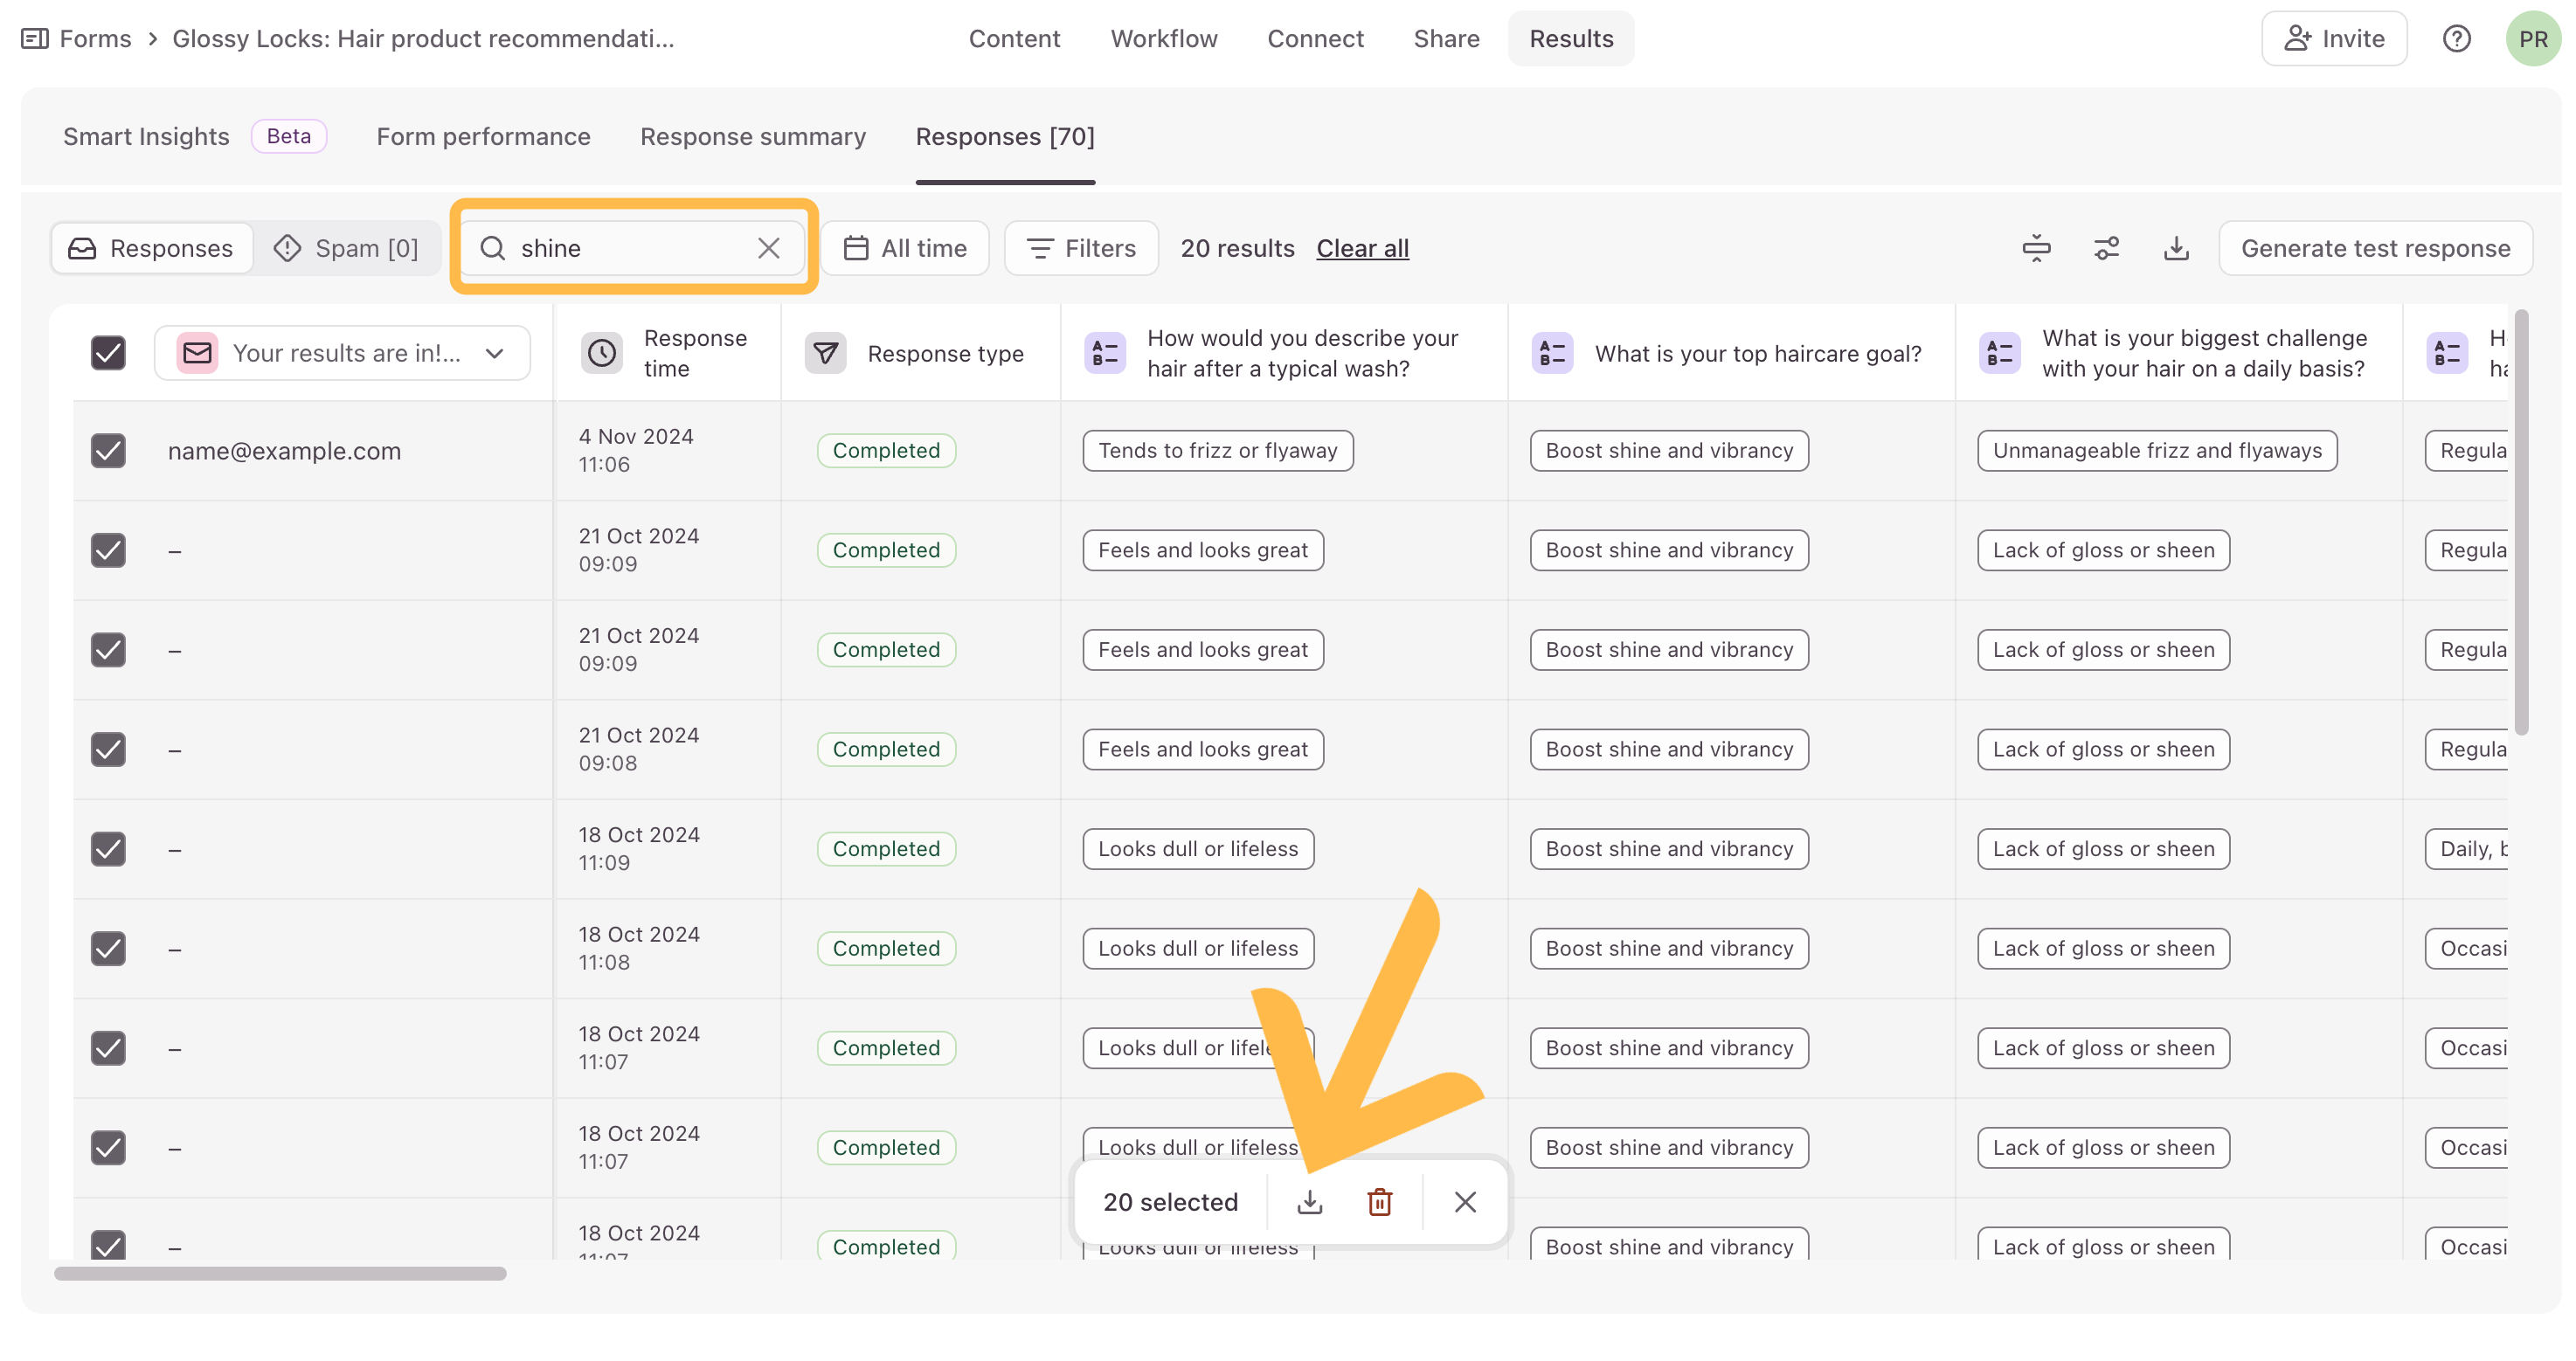Switch to Spam [0] view

click(346, 248)
